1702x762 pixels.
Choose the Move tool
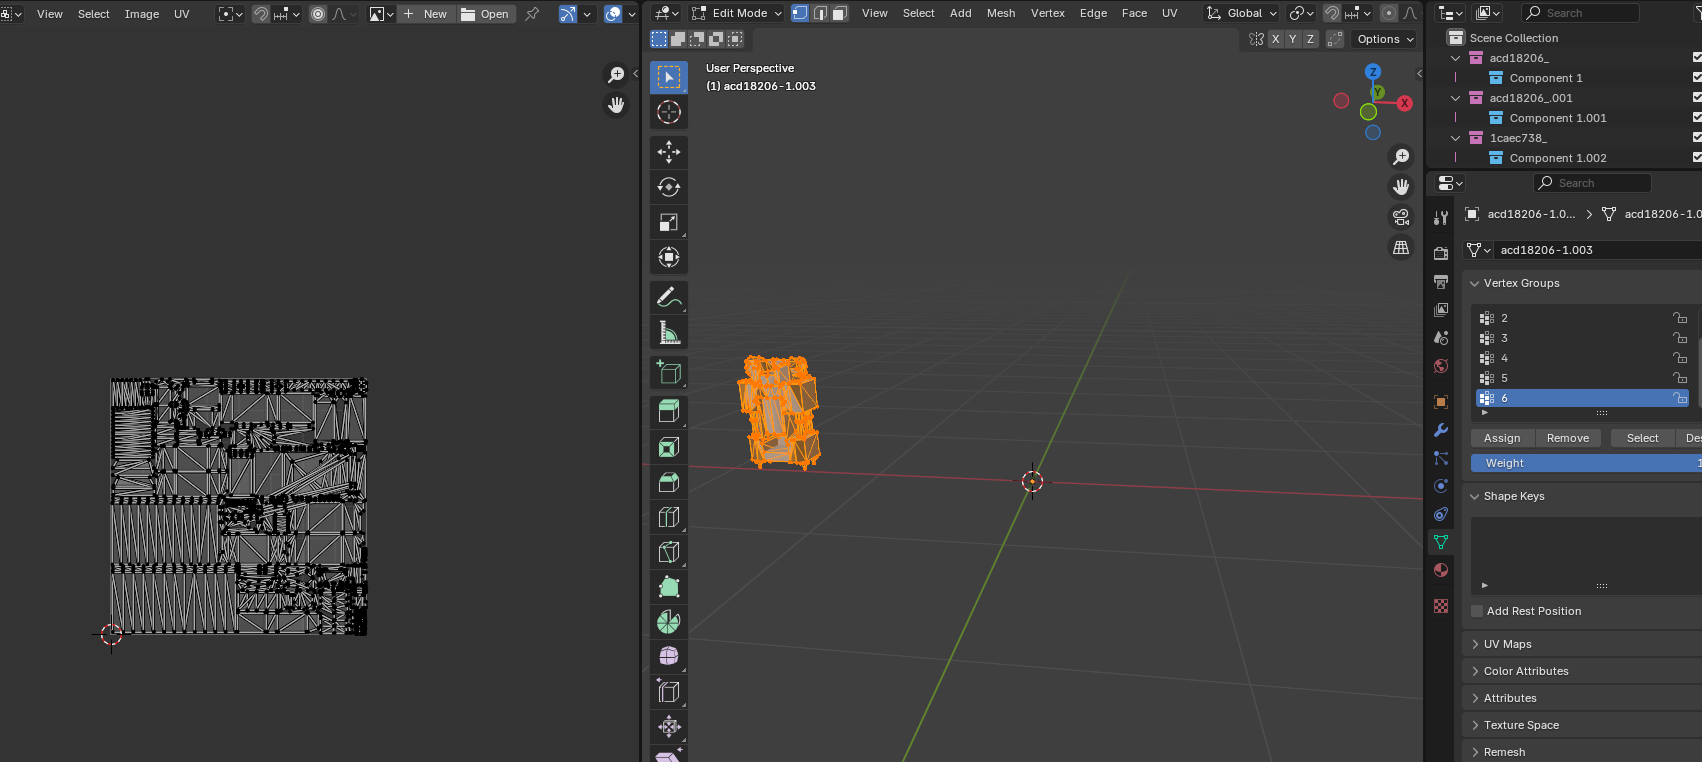(x=669, y=152)
